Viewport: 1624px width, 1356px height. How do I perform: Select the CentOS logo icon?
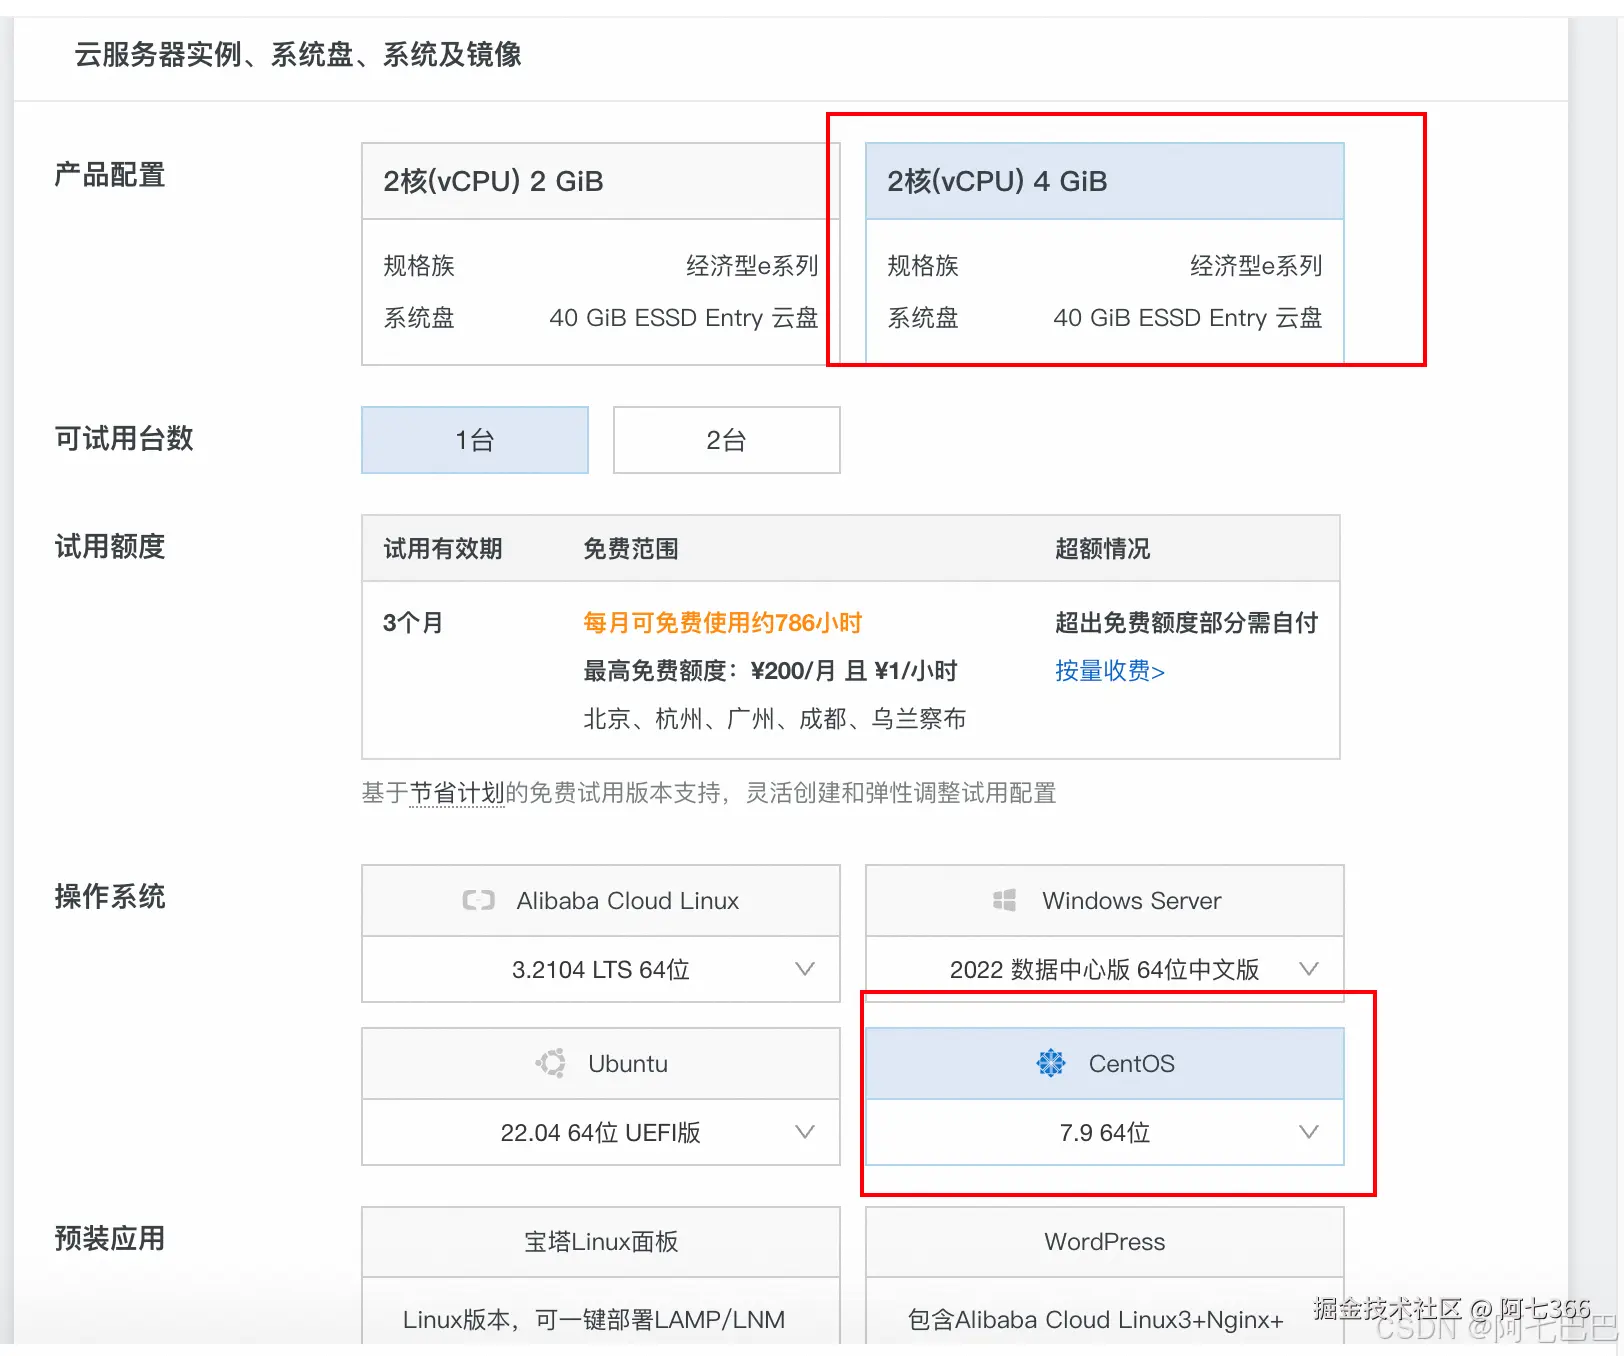pos(1051,1063)
